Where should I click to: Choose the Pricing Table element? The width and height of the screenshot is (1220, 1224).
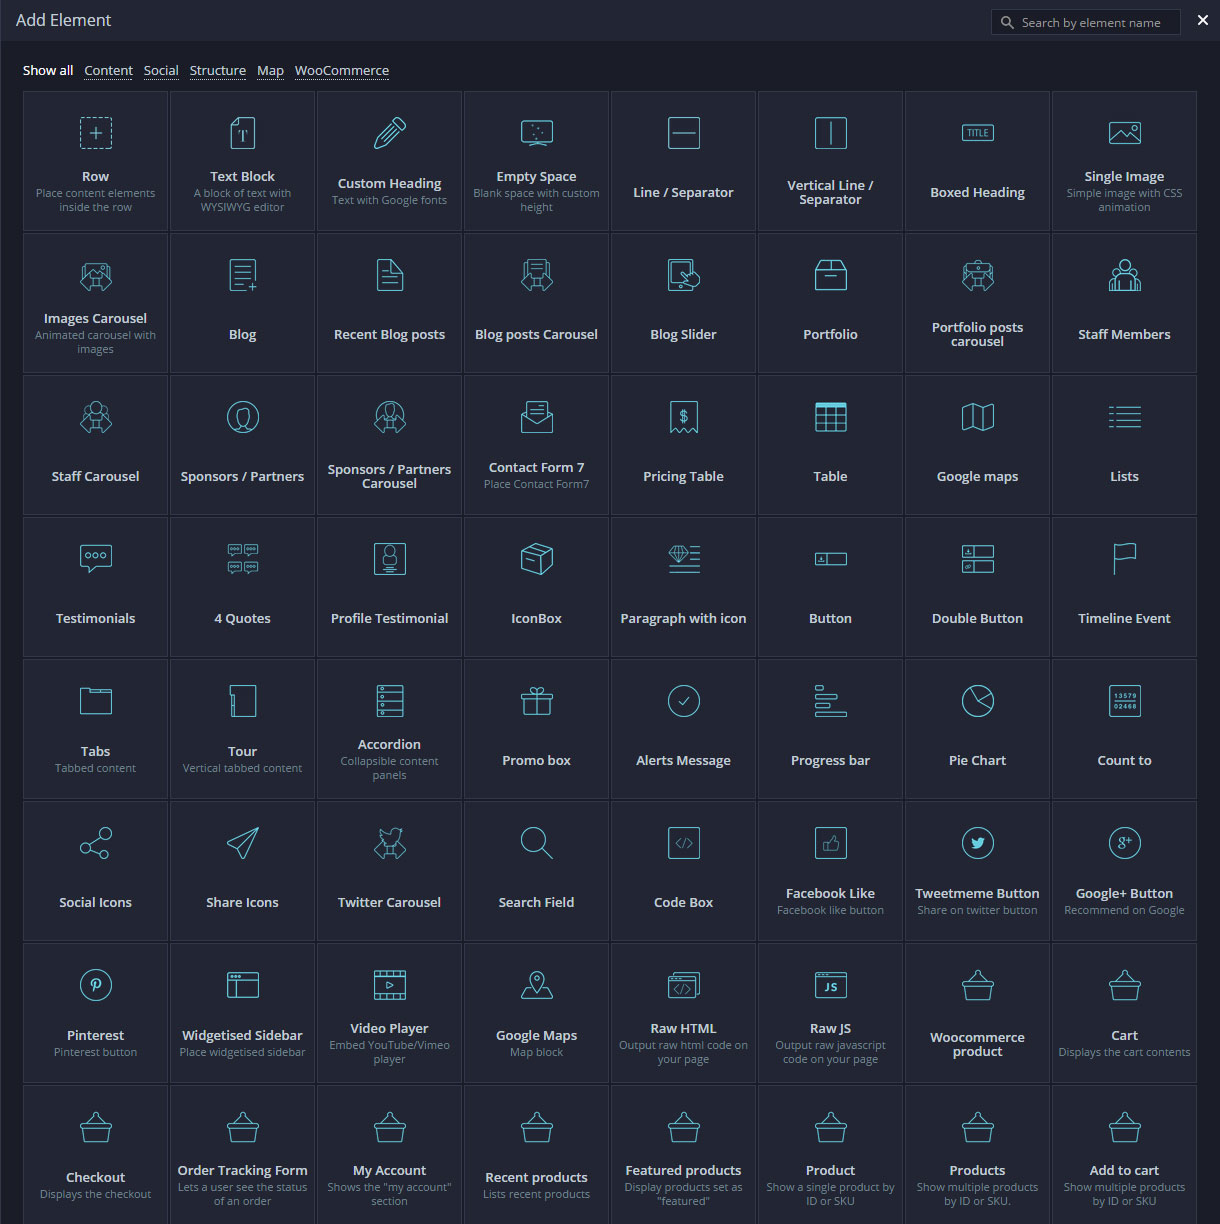coord(684,445)
